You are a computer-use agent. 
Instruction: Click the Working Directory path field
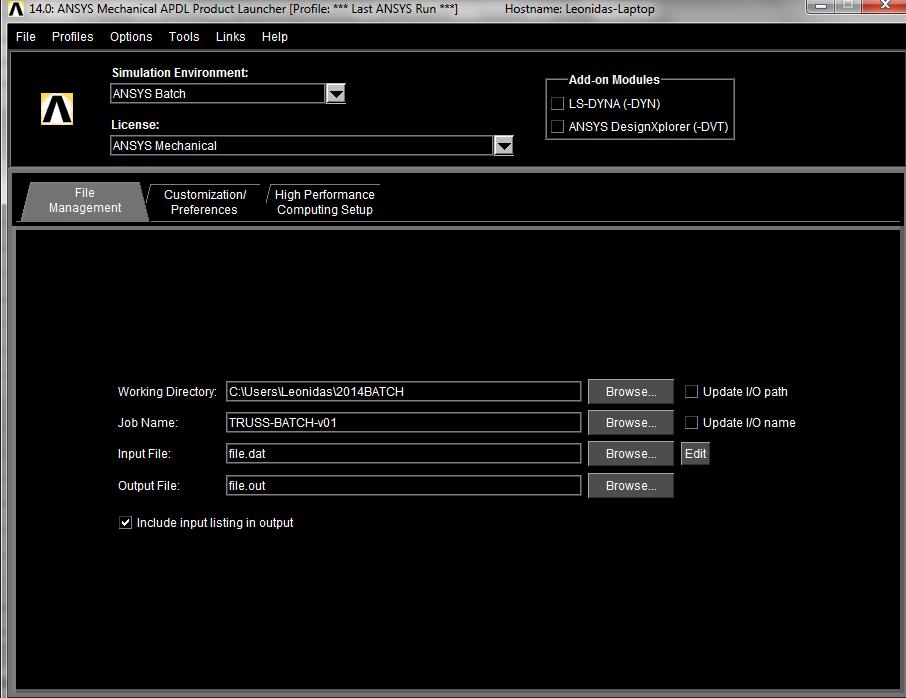click(x=403, y=391)
